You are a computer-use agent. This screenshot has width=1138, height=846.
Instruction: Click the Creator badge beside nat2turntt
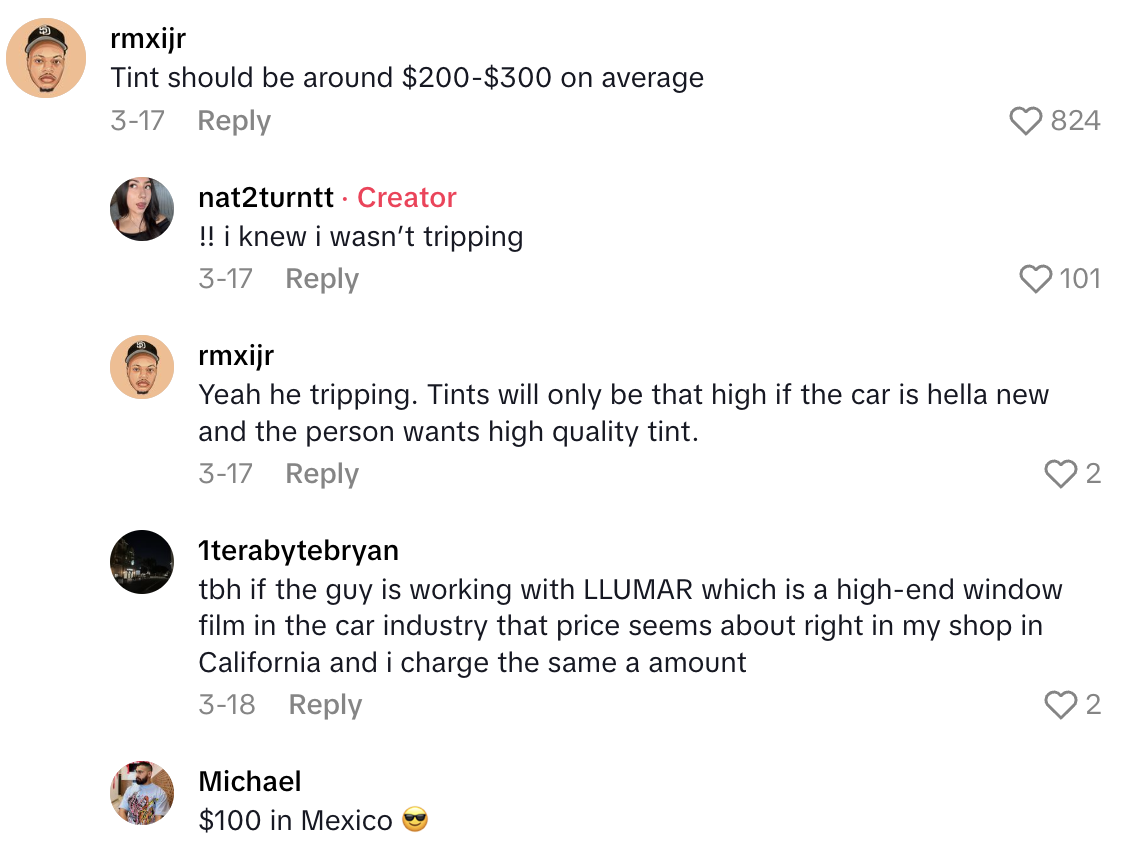pyautogui.click(x=407, y=197)
